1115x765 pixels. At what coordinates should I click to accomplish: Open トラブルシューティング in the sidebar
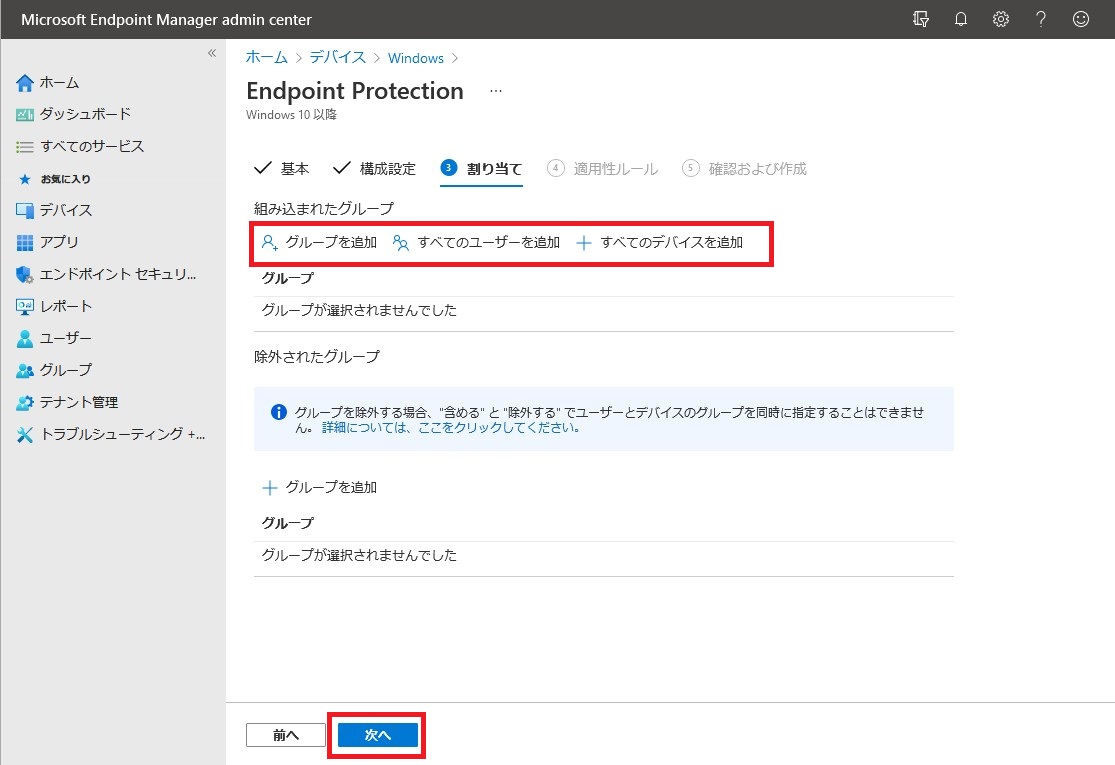coord(122,434)
